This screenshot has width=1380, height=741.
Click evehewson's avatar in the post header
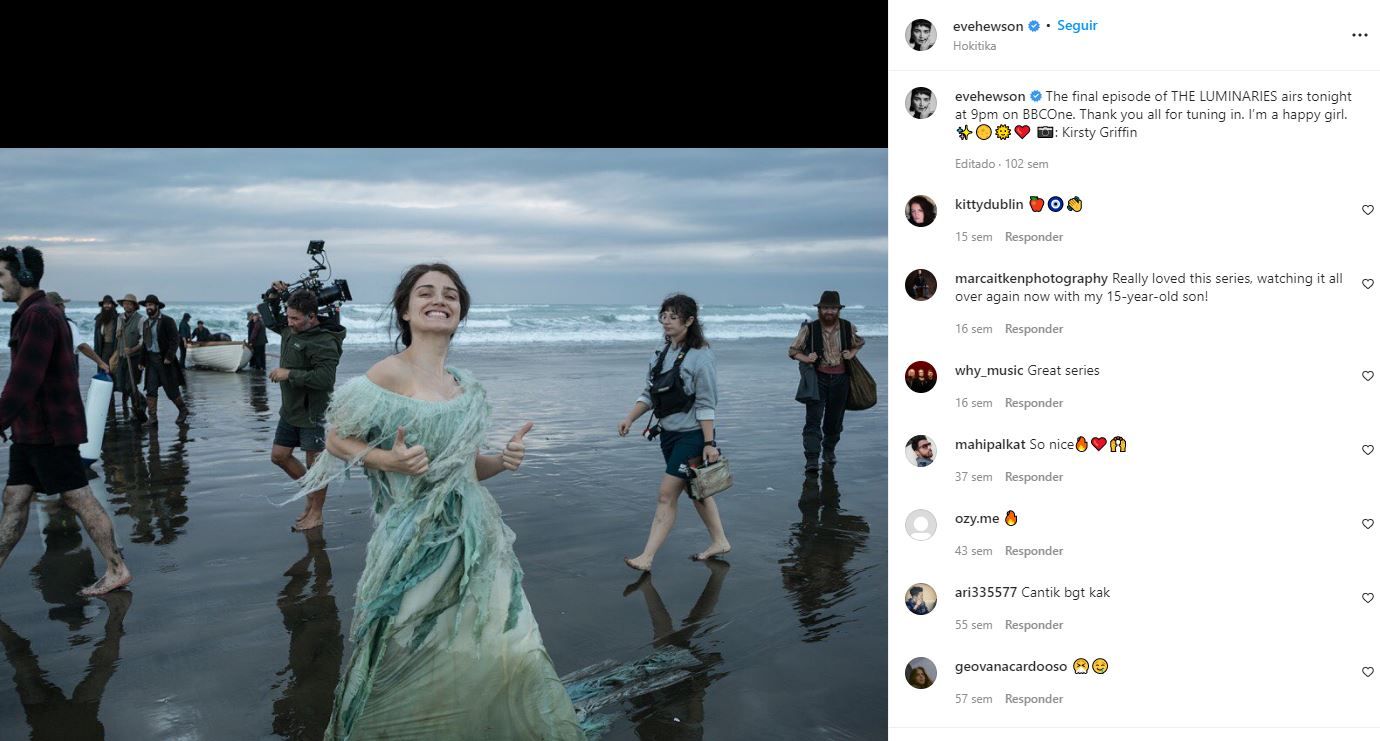coord(921,35)
